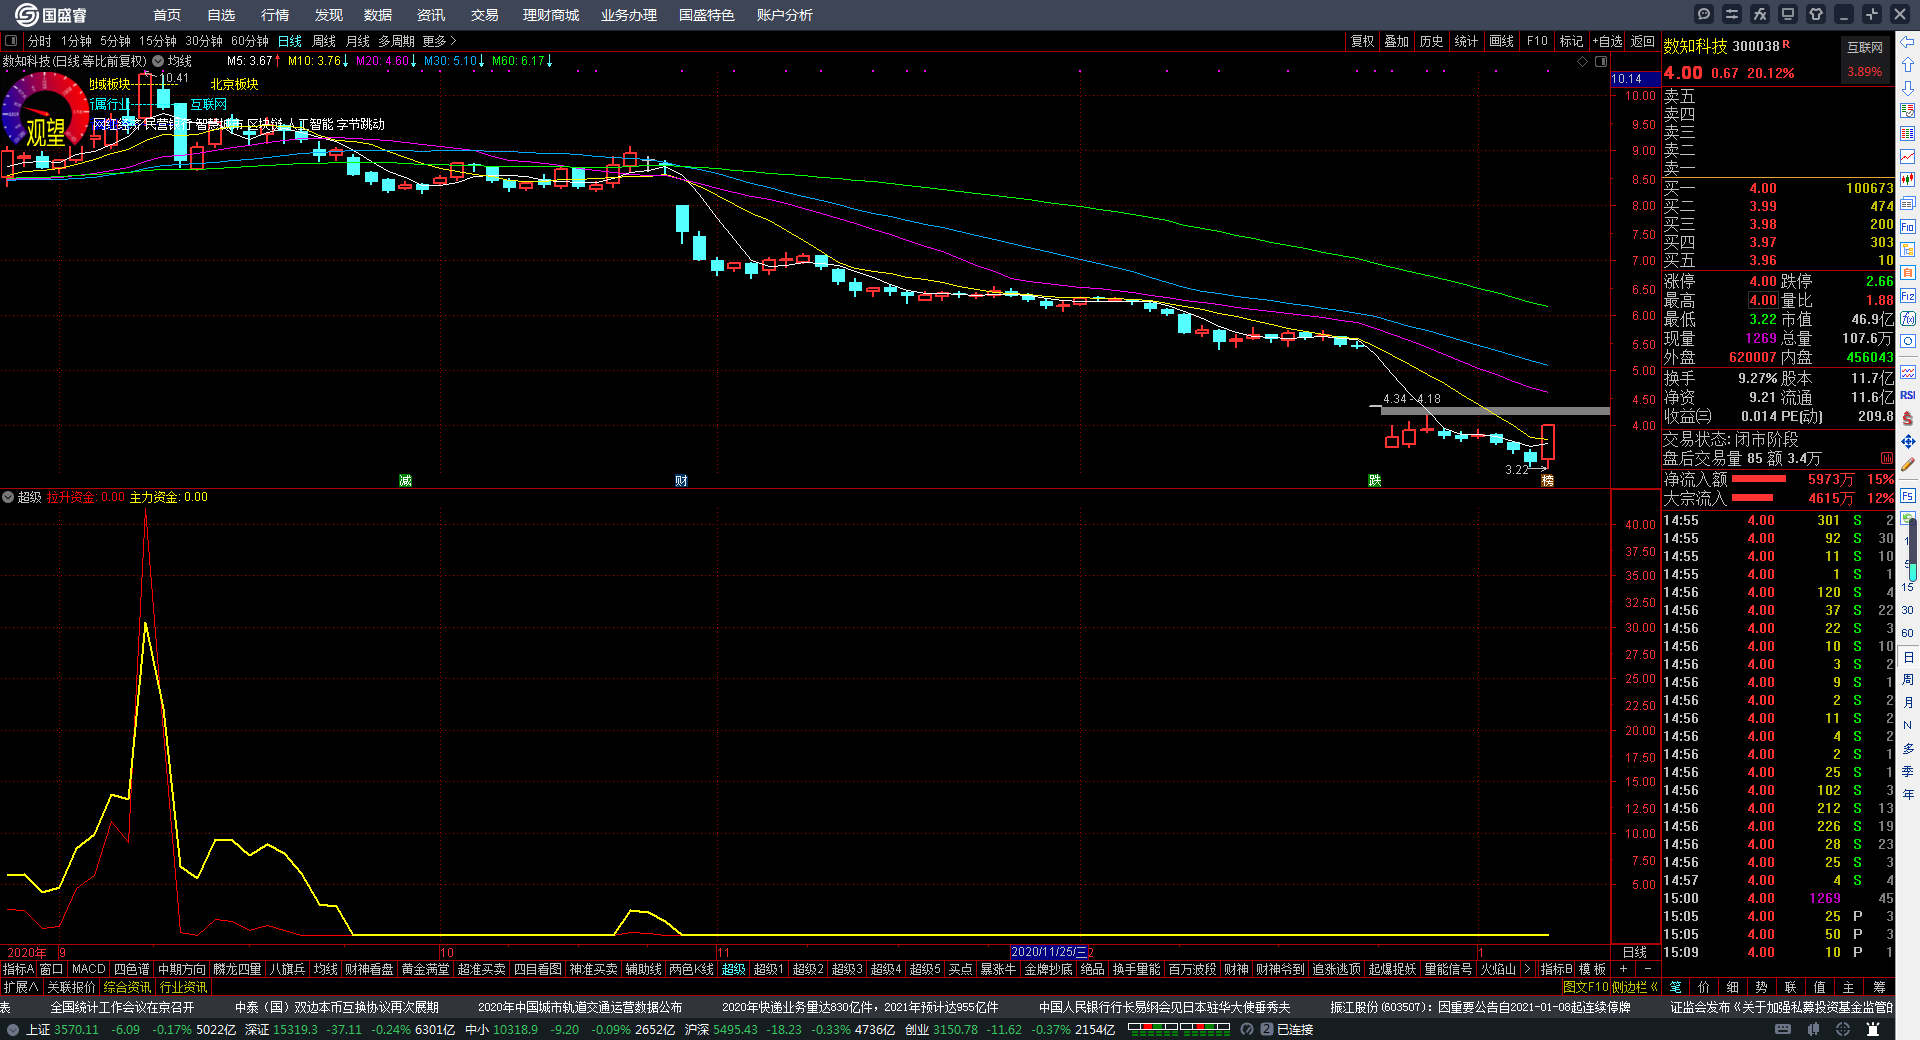Open the 模板 template menu
Image resolution: width=1920 pixels, height=1040 pixels.
click(1593, 969)
